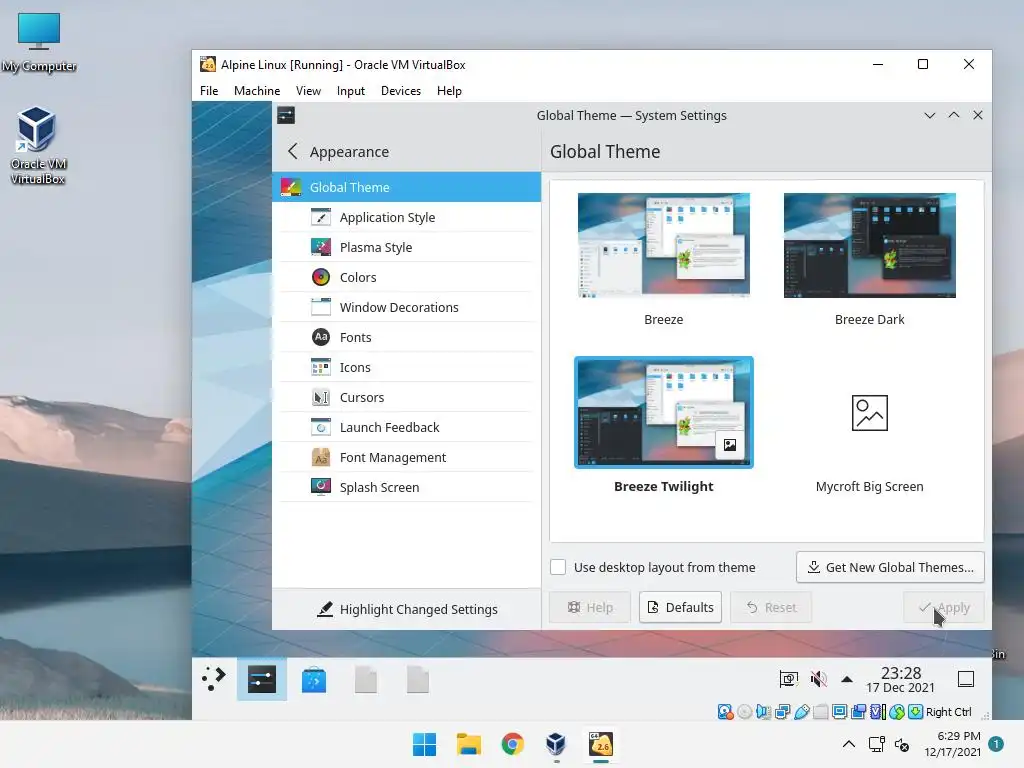The image size is (1024, 768).
Task: Click the VirtualBox network adapter indicator
Action: [x=782, y=712]
